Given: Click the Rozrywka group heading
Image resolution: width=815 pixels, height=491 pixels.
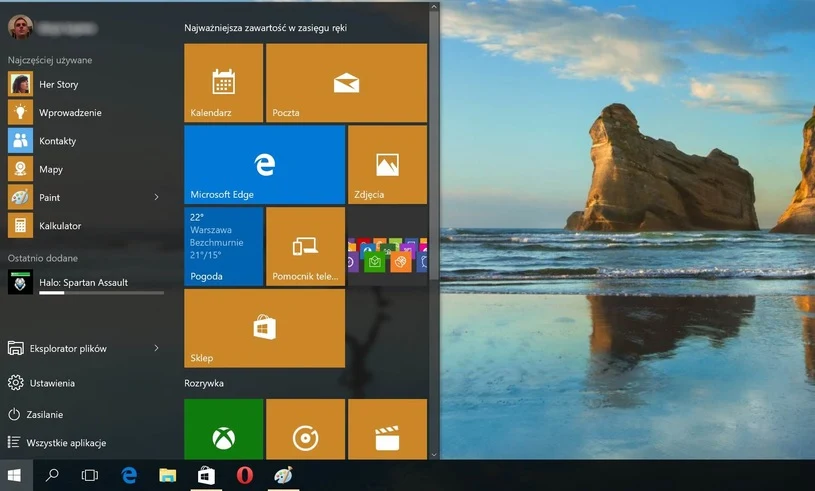Looking at the screenshot, I should [204, 383].
